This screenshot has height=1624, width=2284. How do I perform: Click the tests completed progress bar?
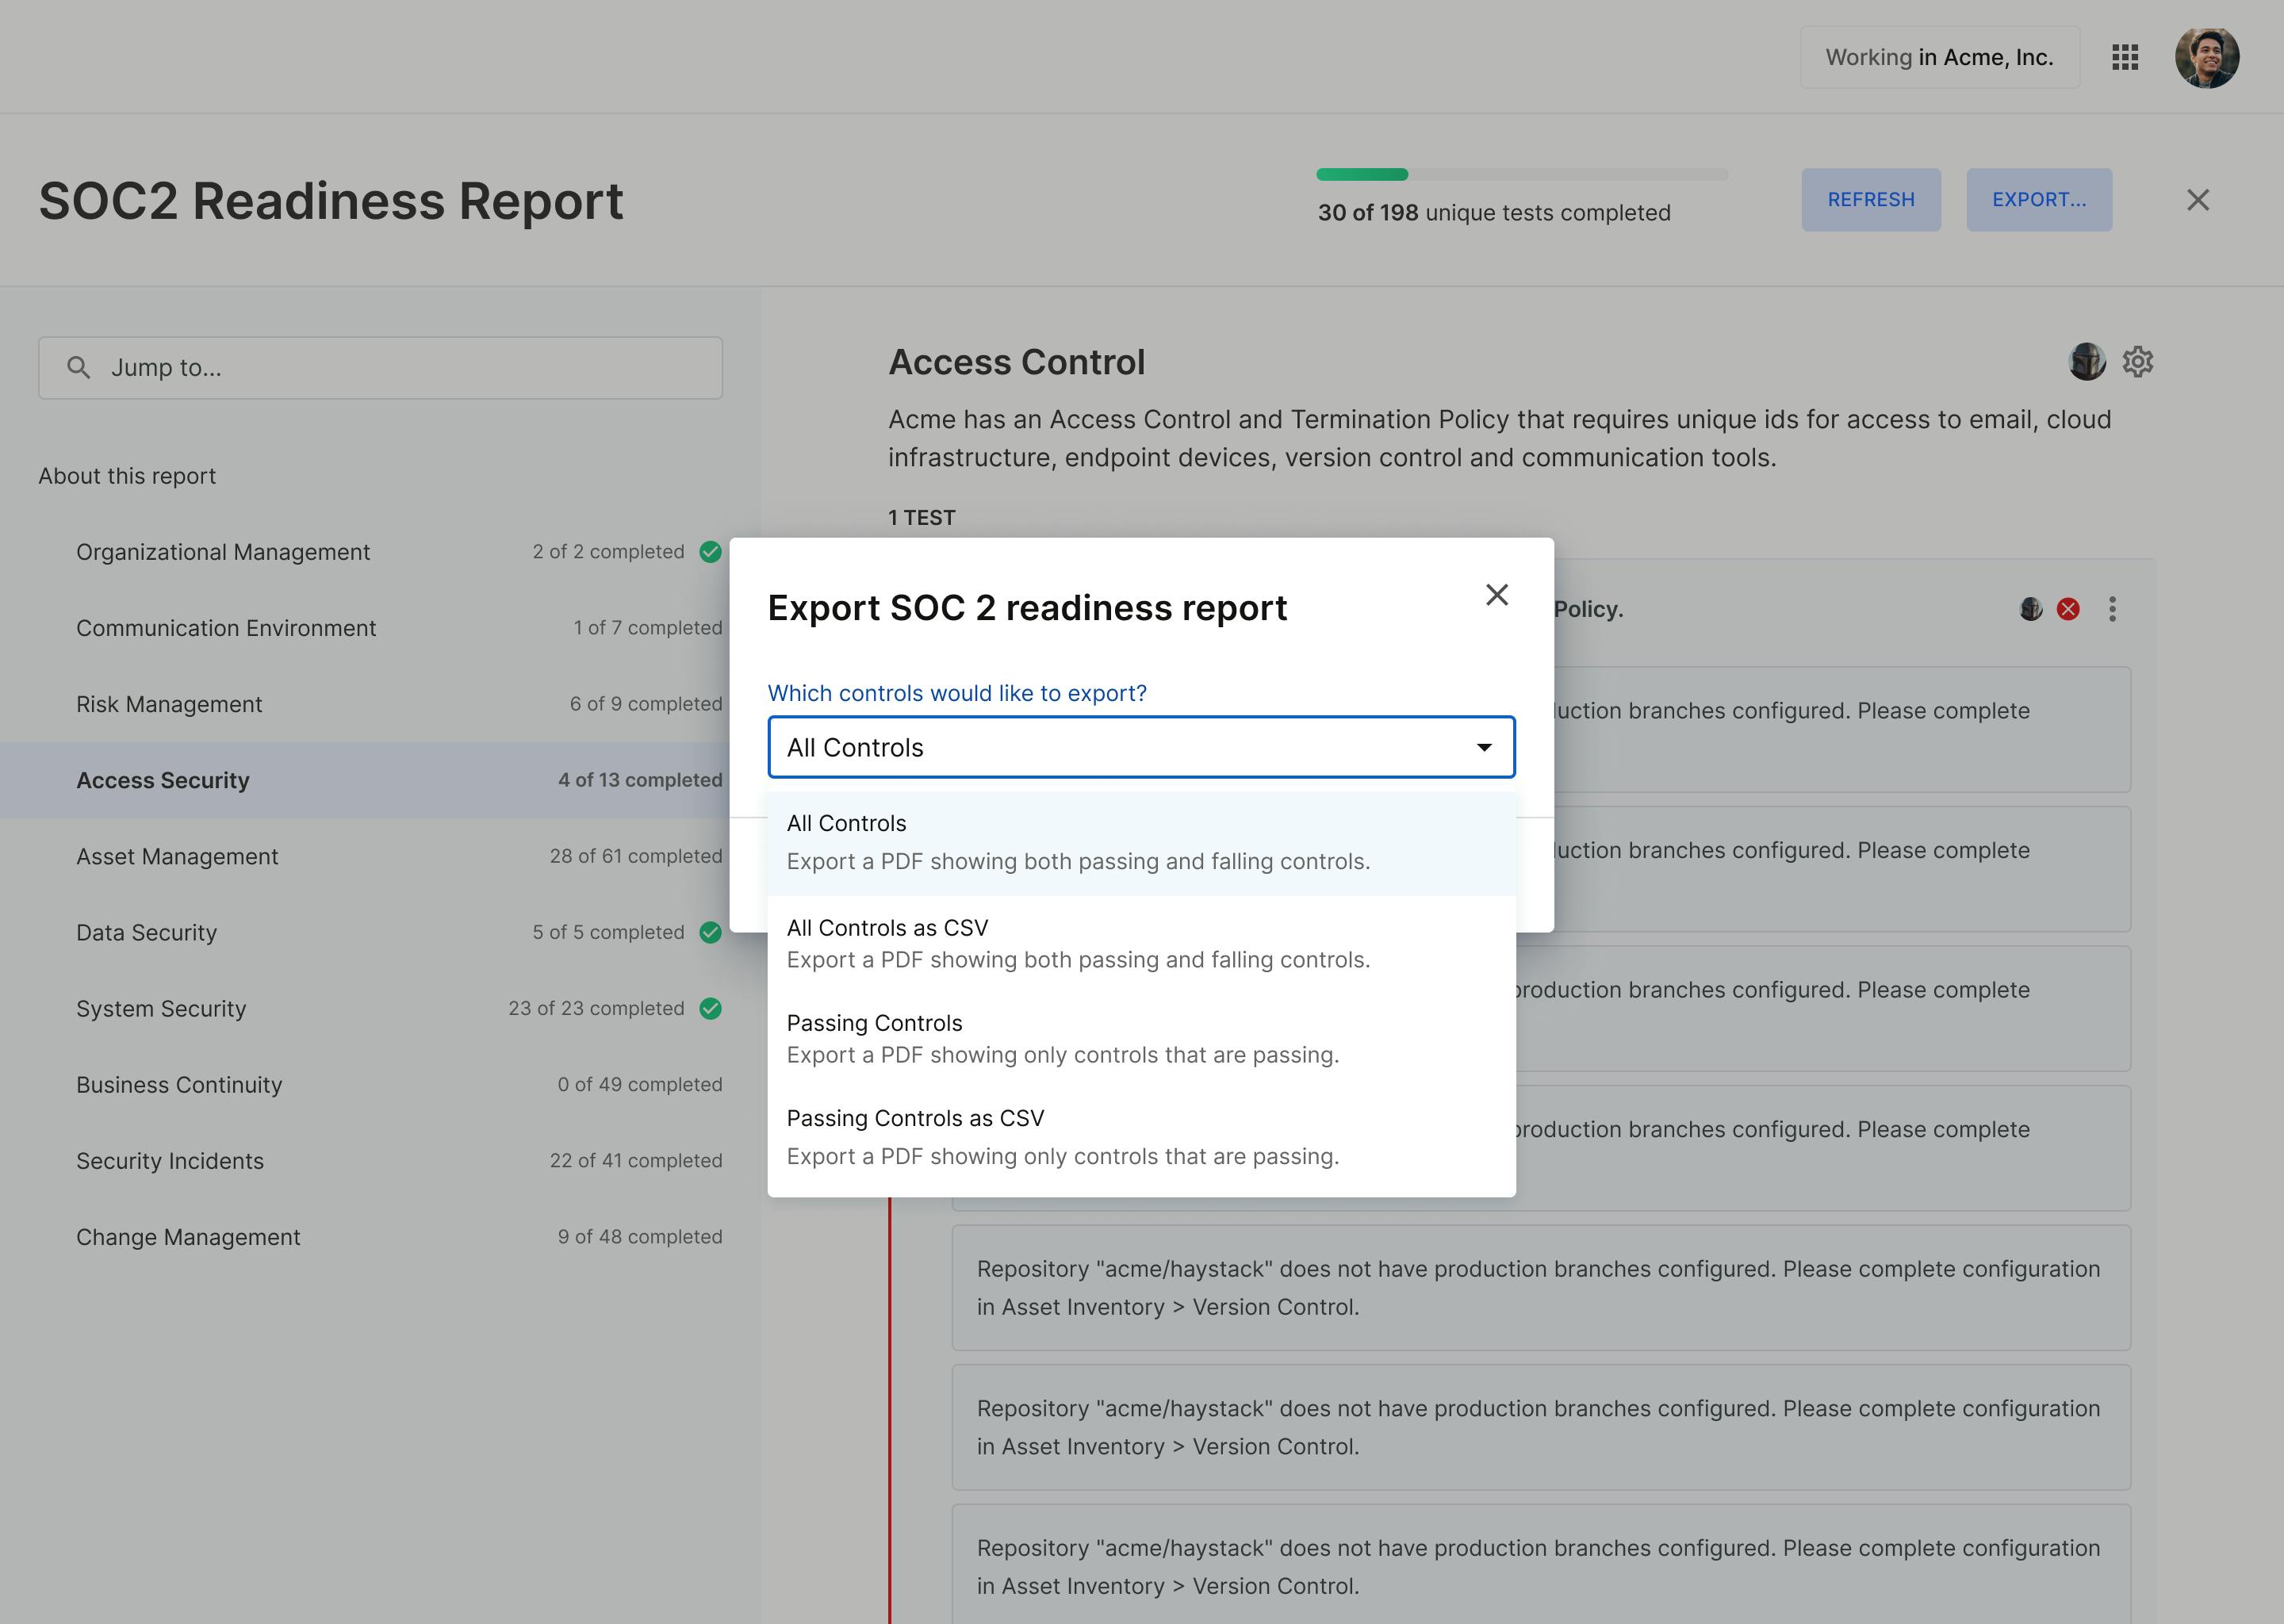coord(1520,175)
